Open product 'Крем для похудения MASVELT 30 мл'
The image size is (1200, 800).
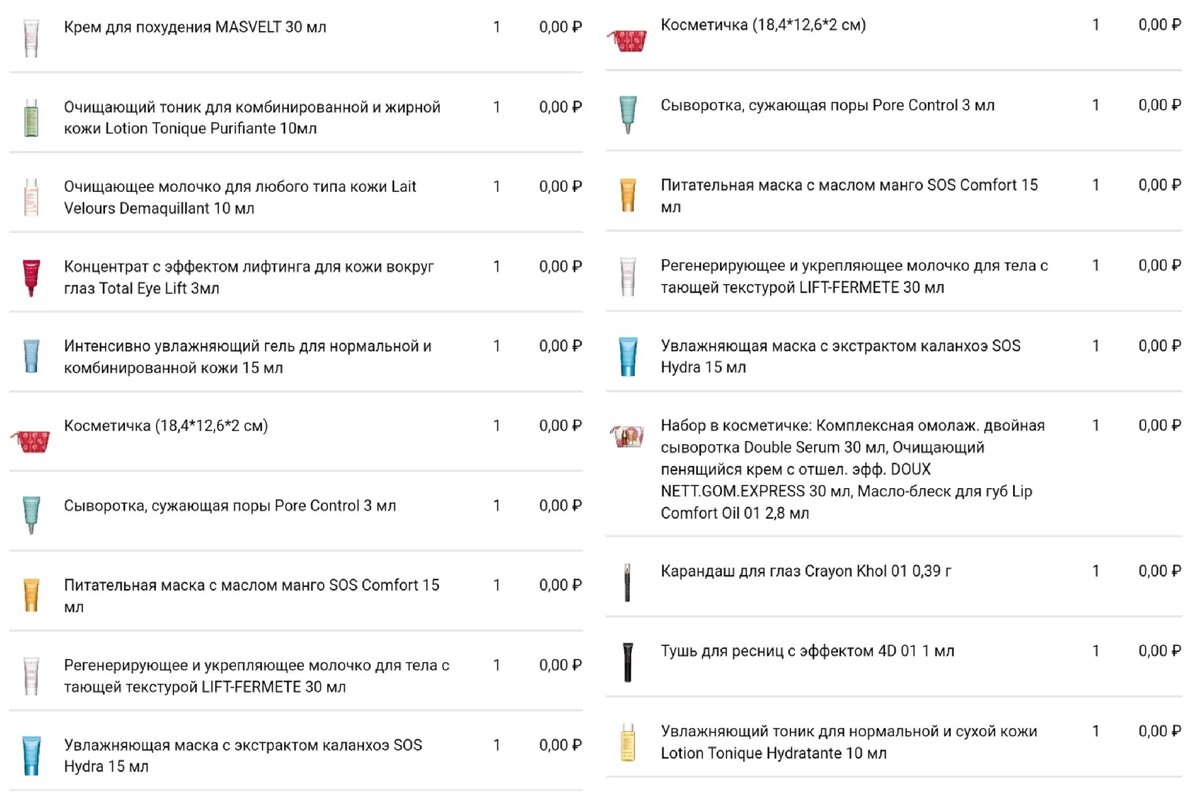[195, 27]
